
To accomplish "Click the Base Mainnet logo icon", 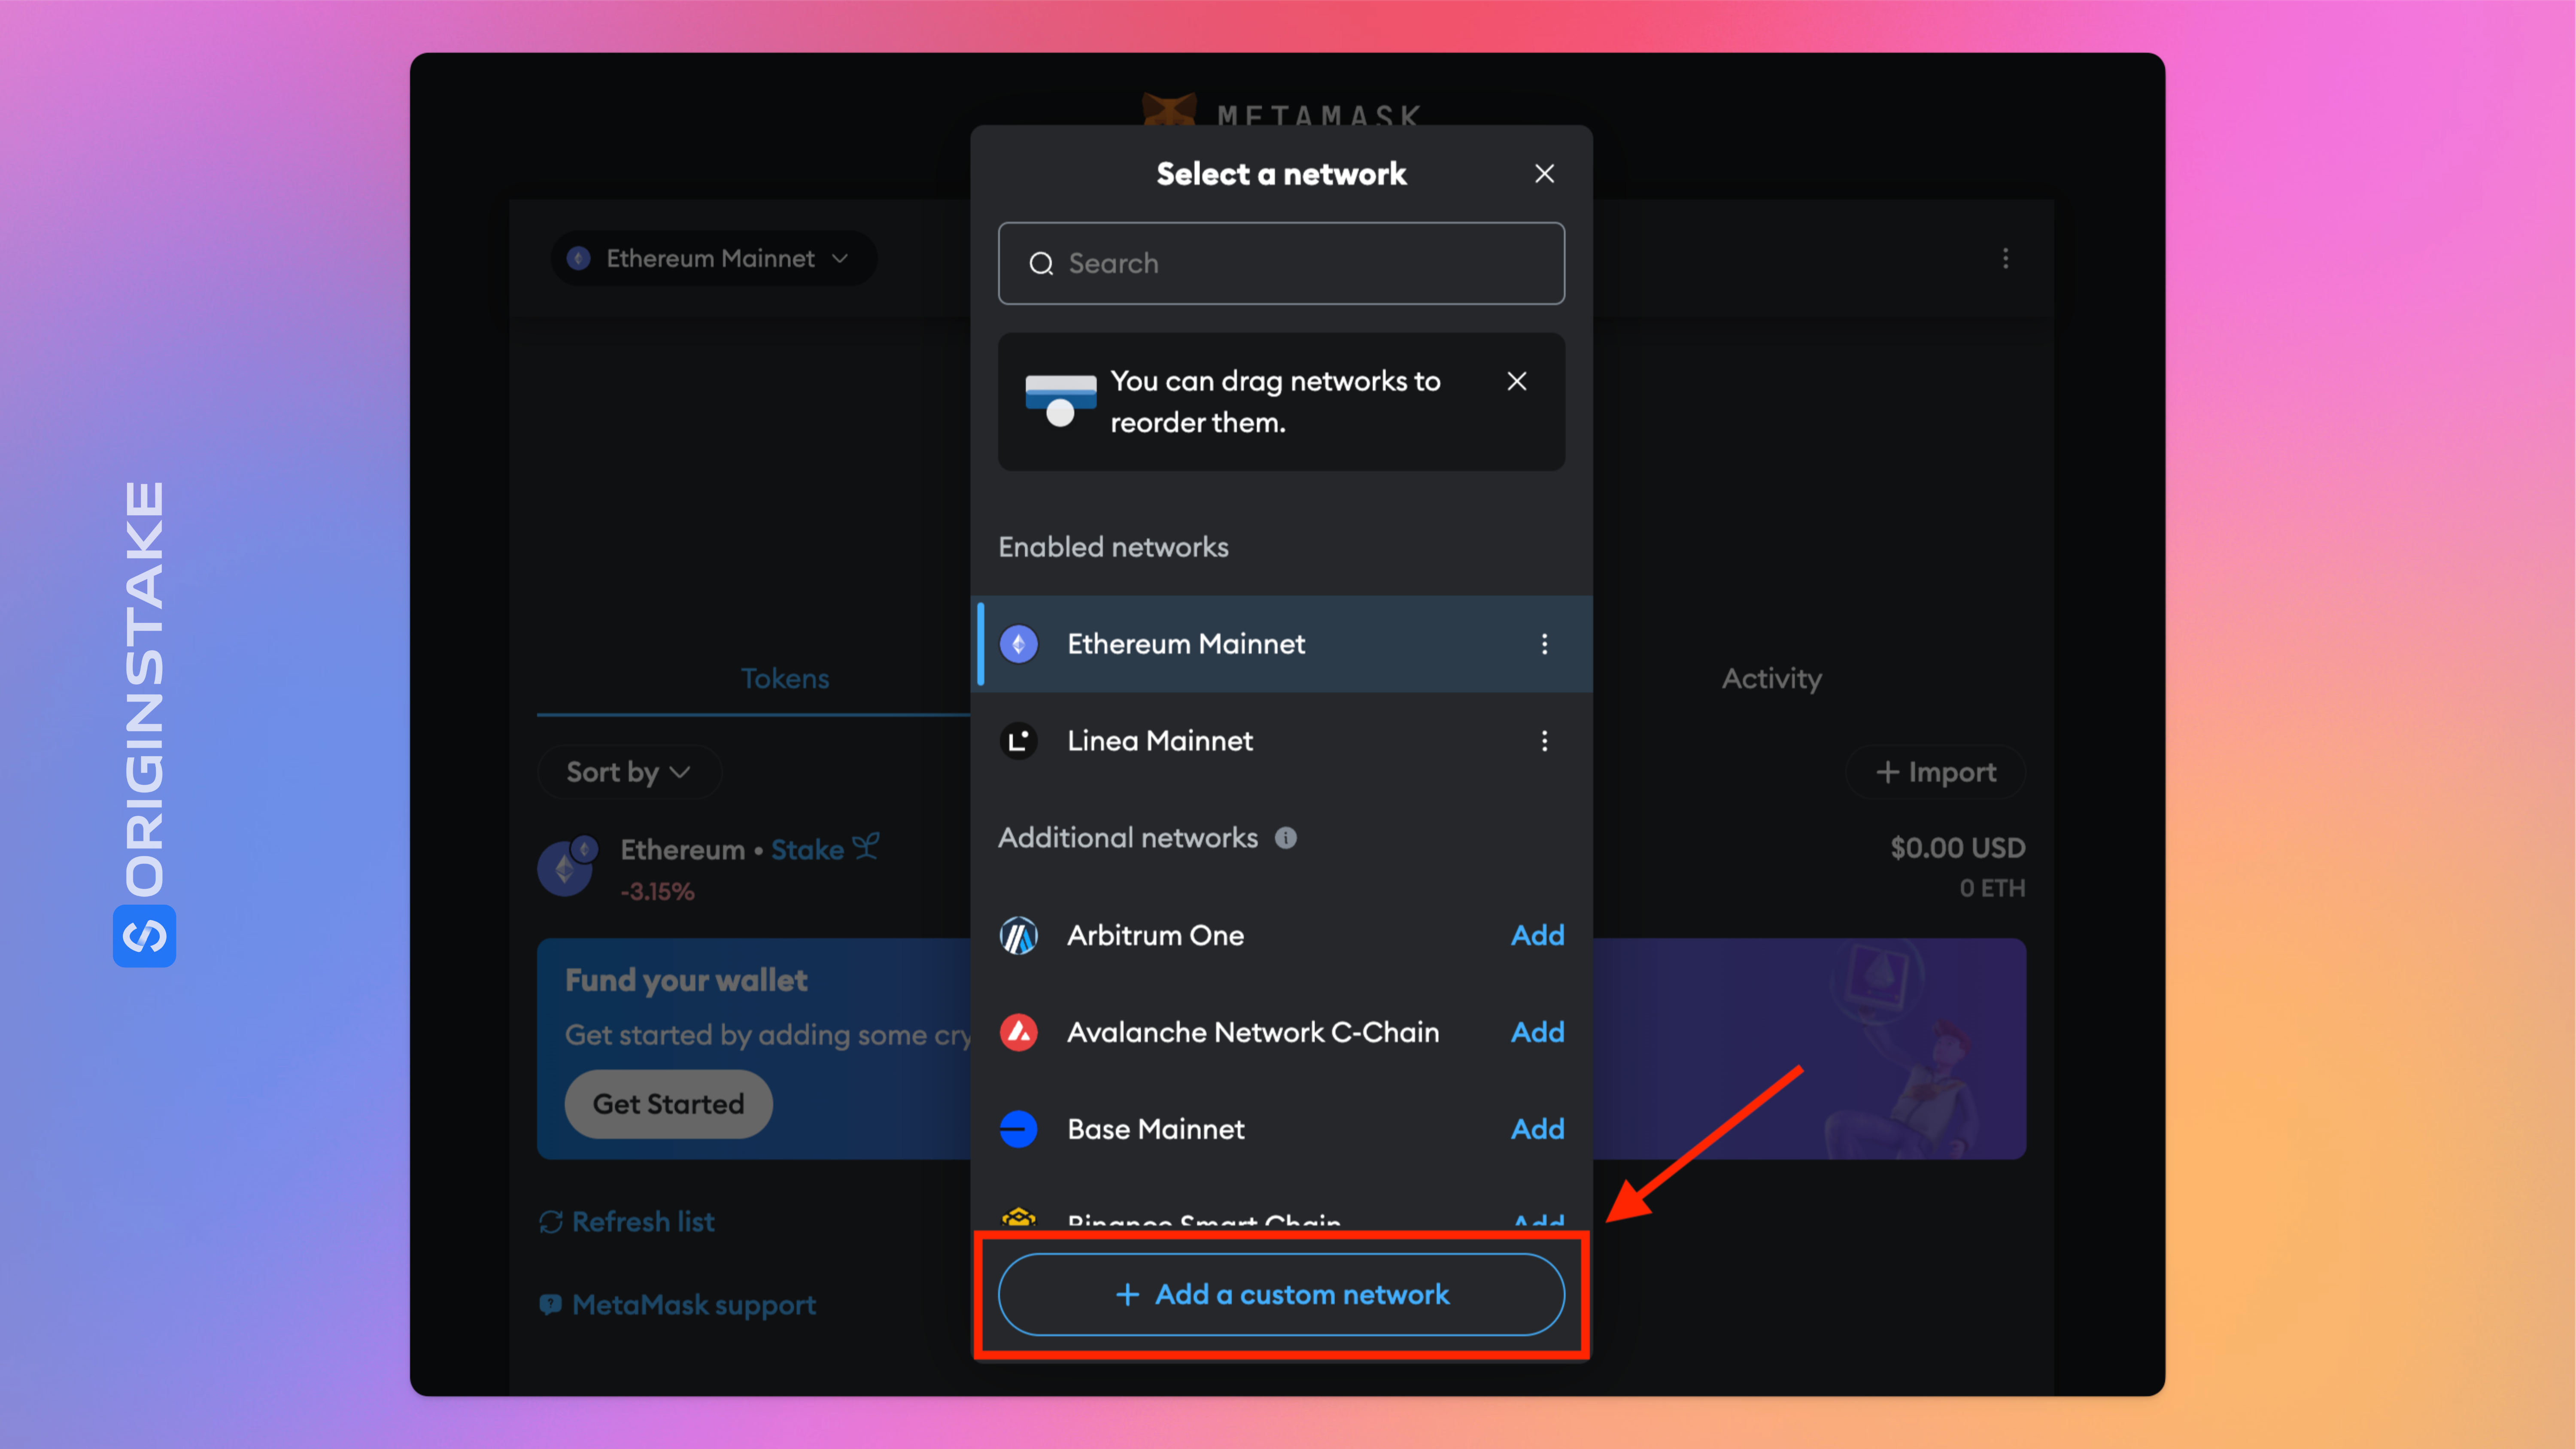I will click(1018, 1129).
